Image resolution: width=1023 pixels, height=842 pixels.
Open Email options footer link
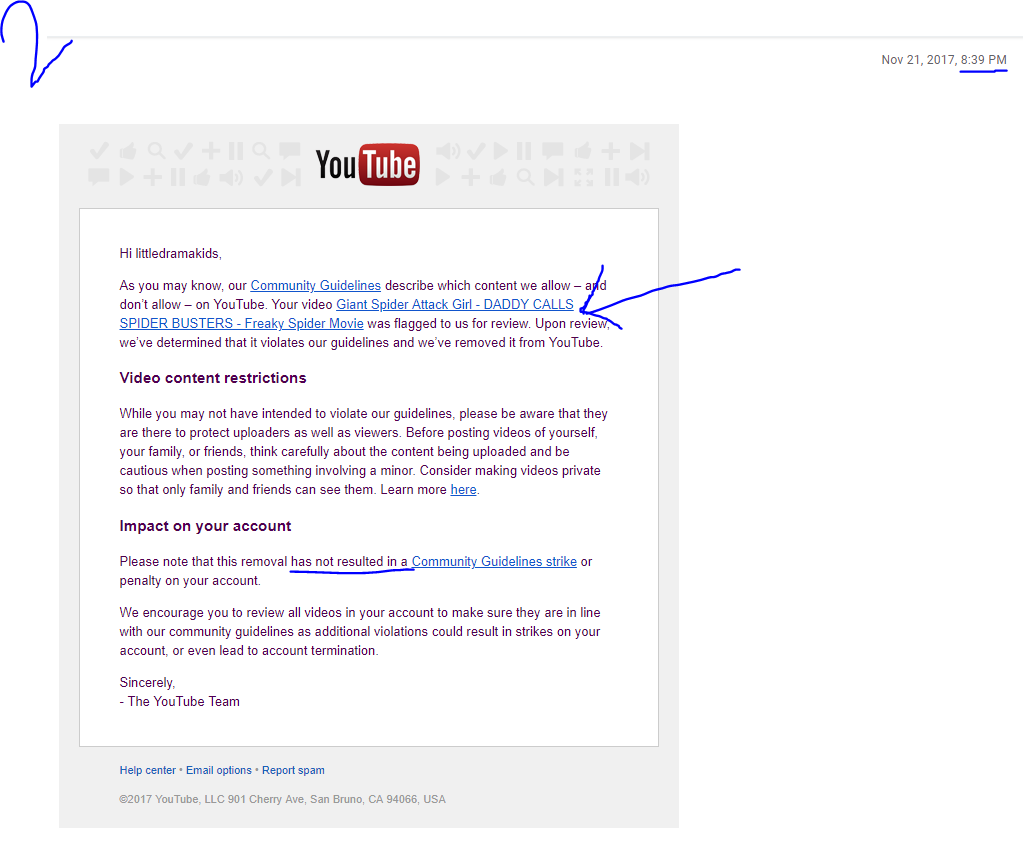click(219, 770)
